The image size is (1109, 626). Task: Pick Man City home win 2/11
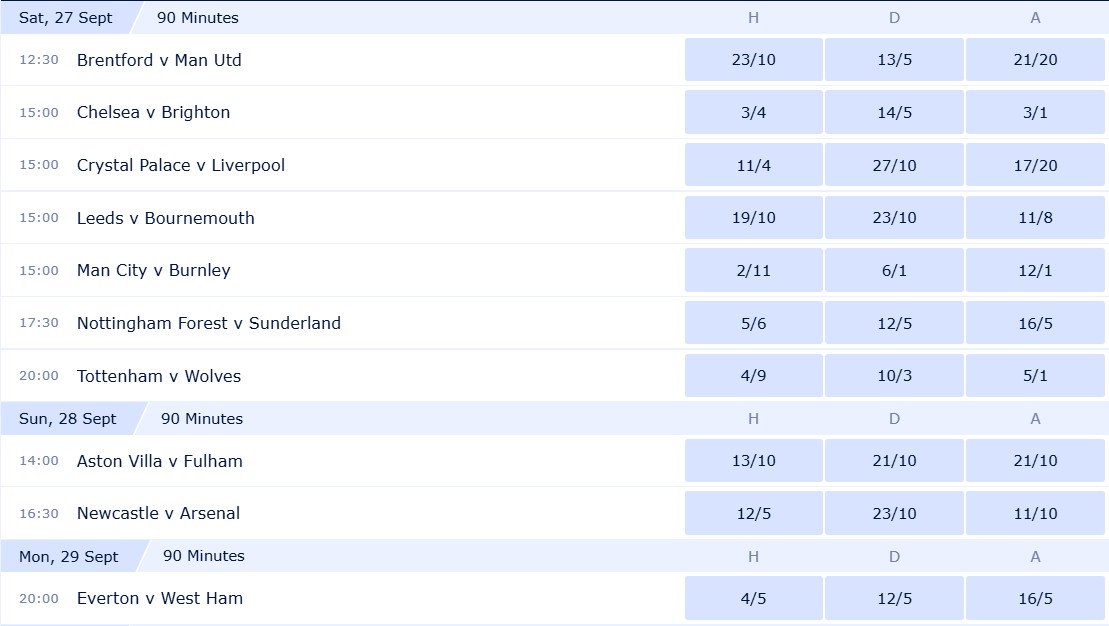(x=753, y=270)
